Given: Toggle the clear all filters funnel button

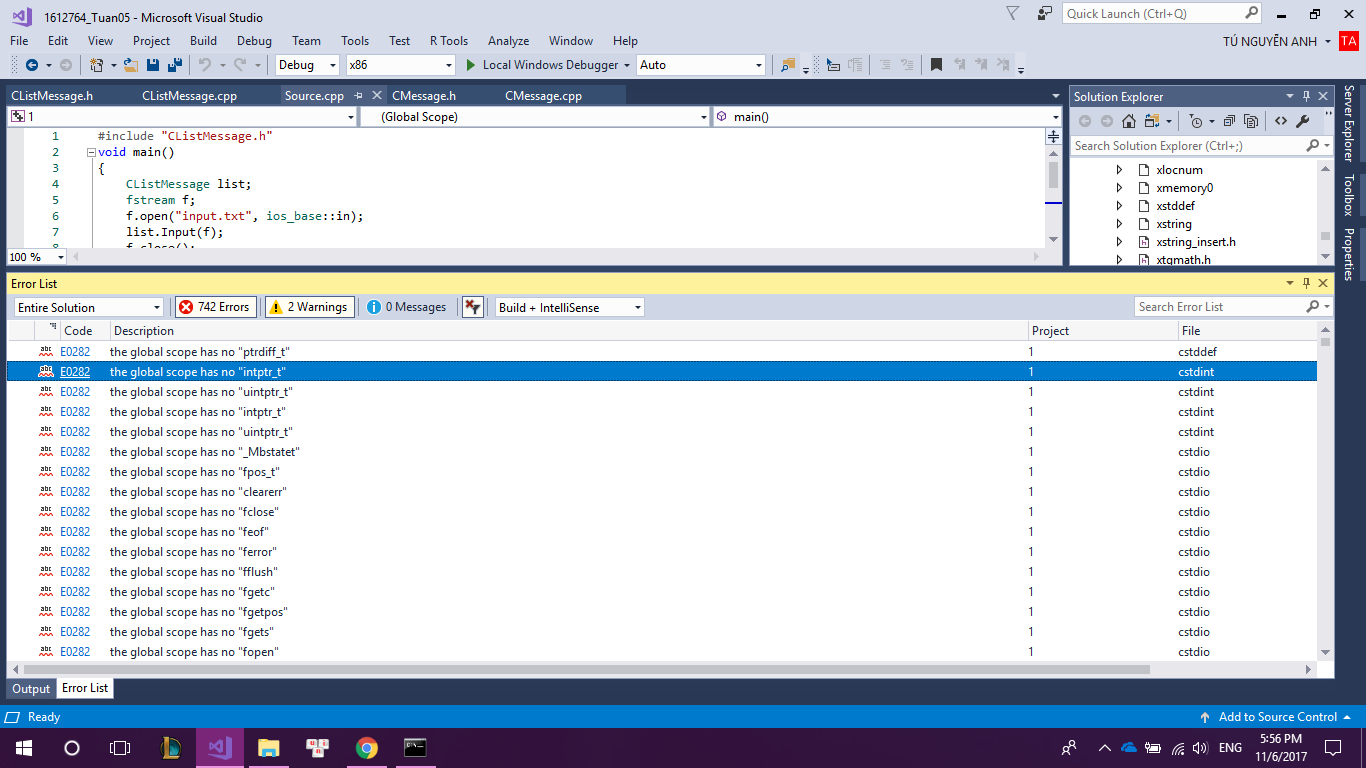Looking at the screenshot, I should [x=473, y=307].
